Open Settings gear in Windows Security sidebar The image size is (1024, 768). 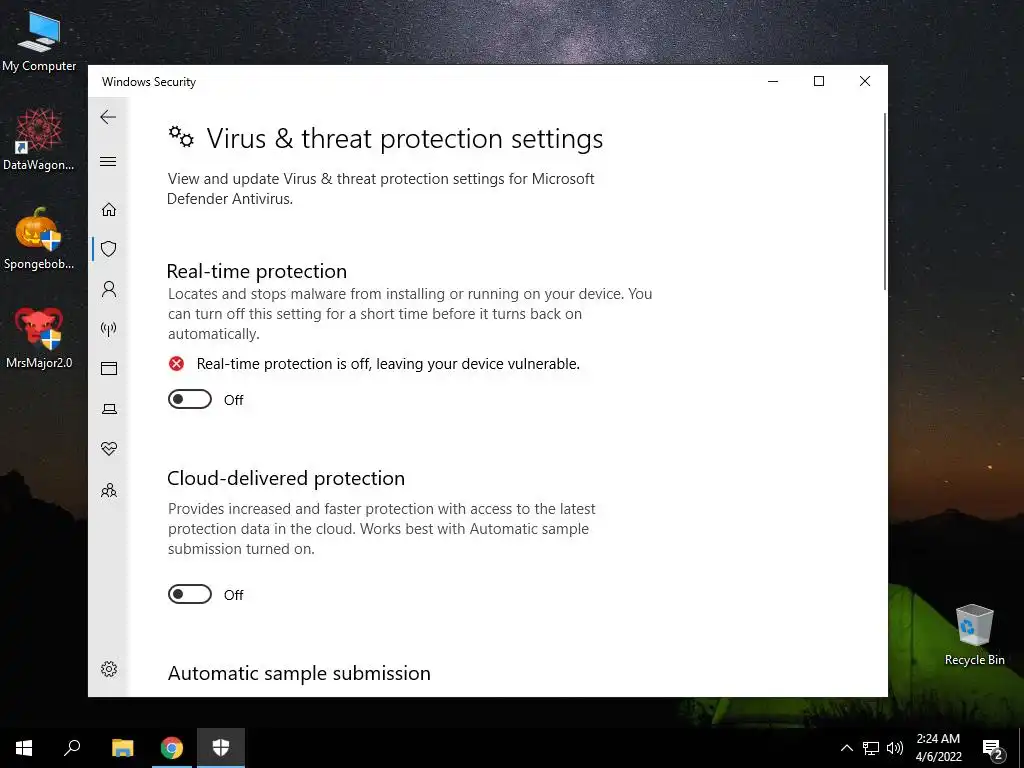coord(109,669)
